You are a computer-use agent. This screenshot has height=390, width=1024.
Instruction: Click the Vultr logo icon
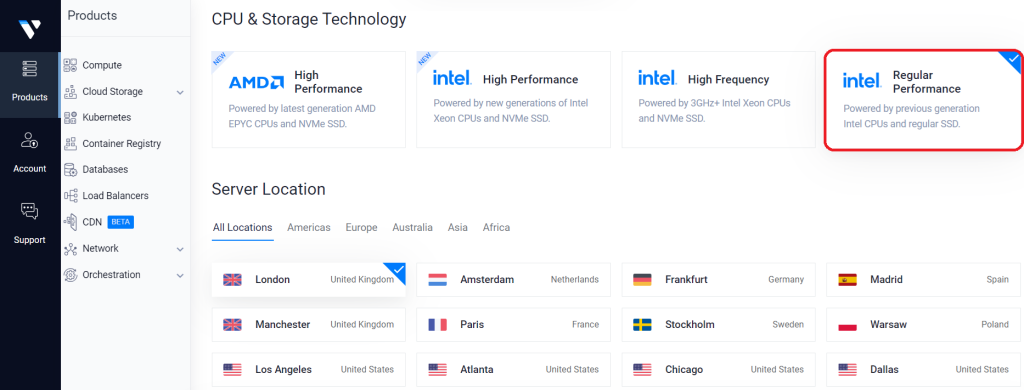click(x=29, y=29)
